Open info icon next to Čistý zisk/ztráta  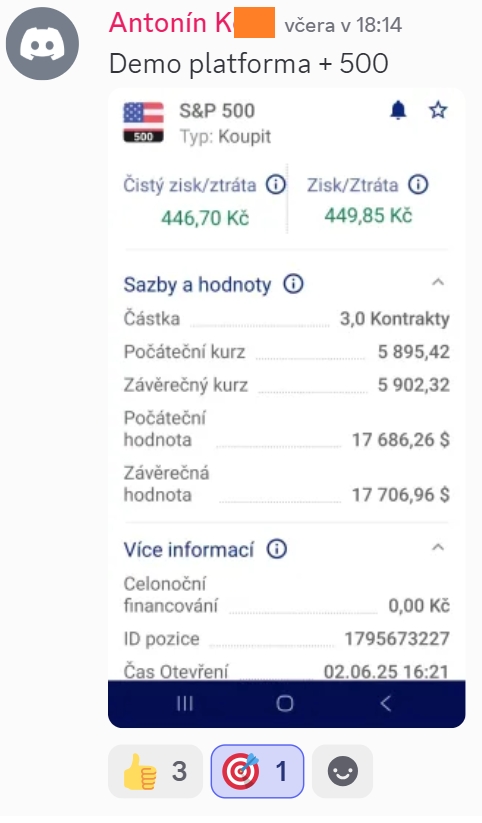(276, 185)
